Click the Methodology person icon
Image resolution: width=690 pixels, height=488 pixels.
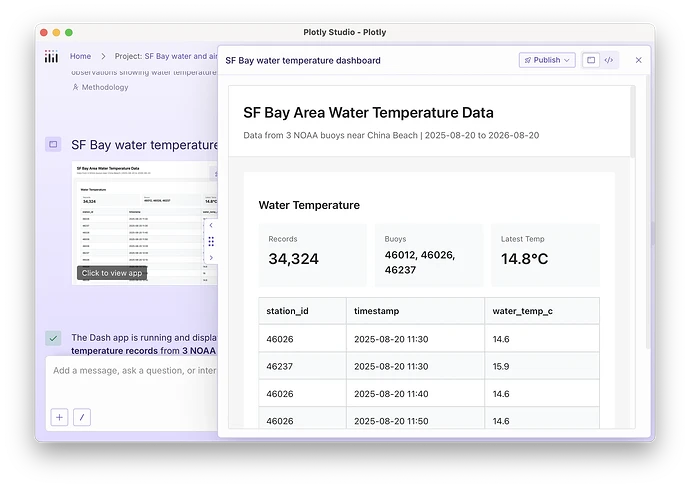(x=75, y=87)
